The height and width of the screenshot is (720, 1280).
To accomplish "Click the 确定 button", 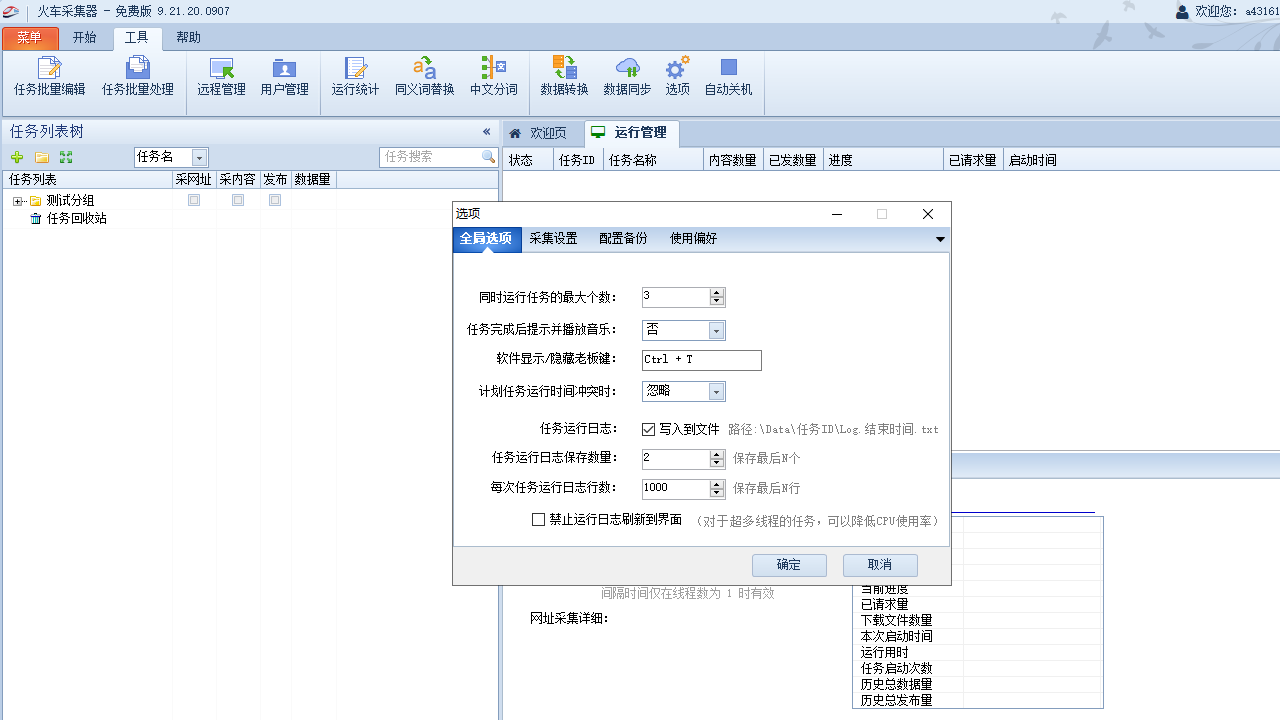I will (788, 565).
